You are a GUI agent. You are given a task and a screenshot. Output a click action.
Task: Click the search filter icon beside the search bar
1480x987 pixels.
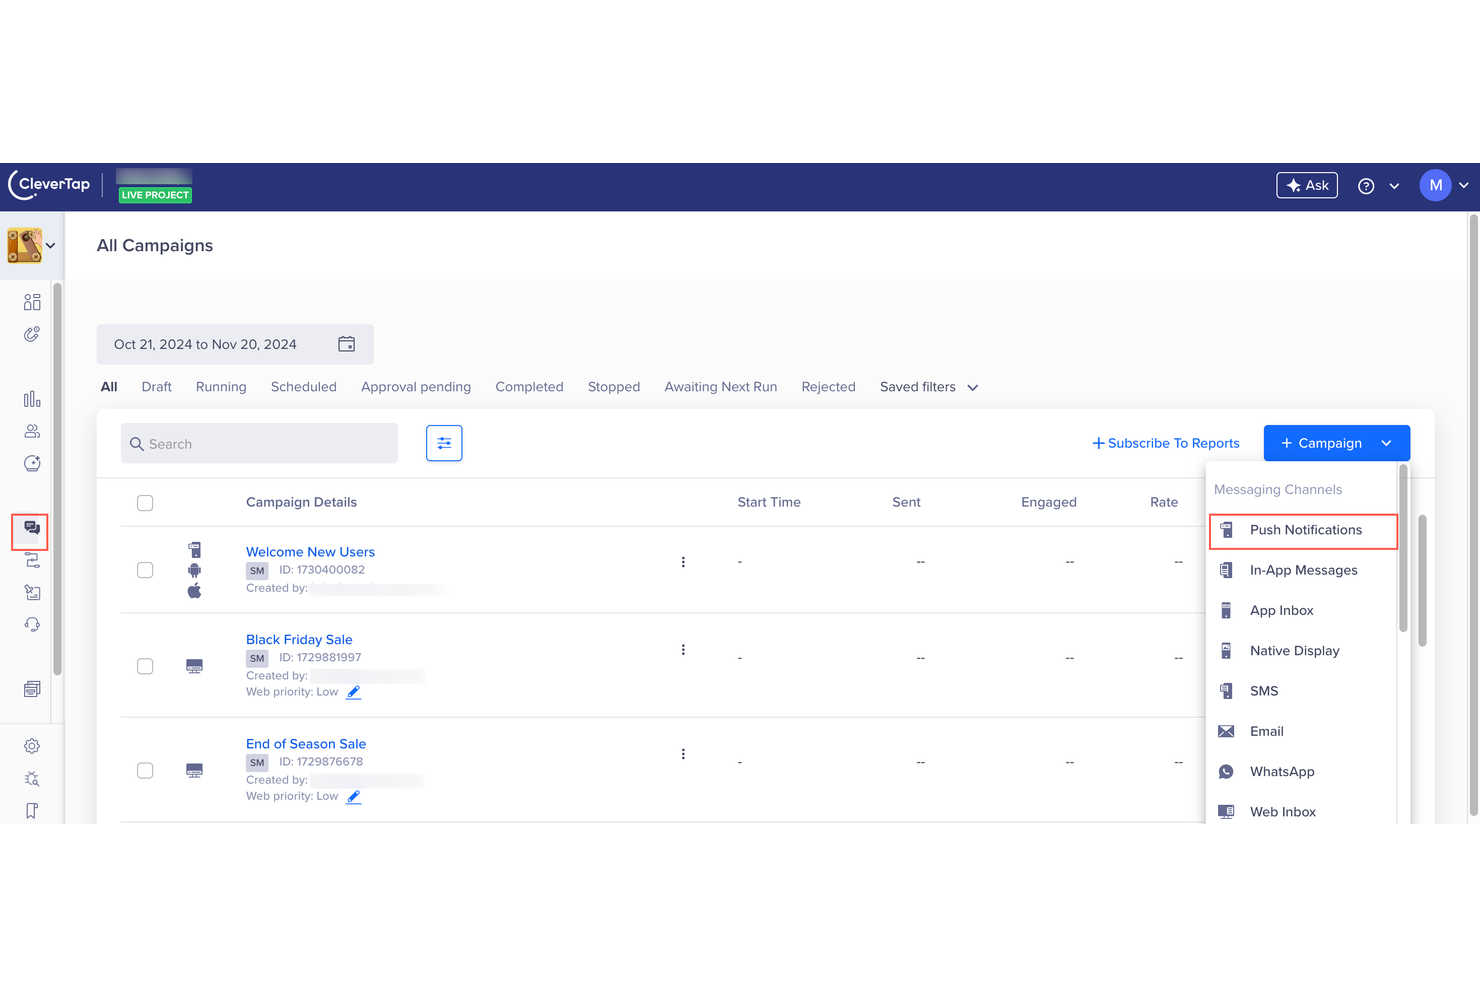444,442
